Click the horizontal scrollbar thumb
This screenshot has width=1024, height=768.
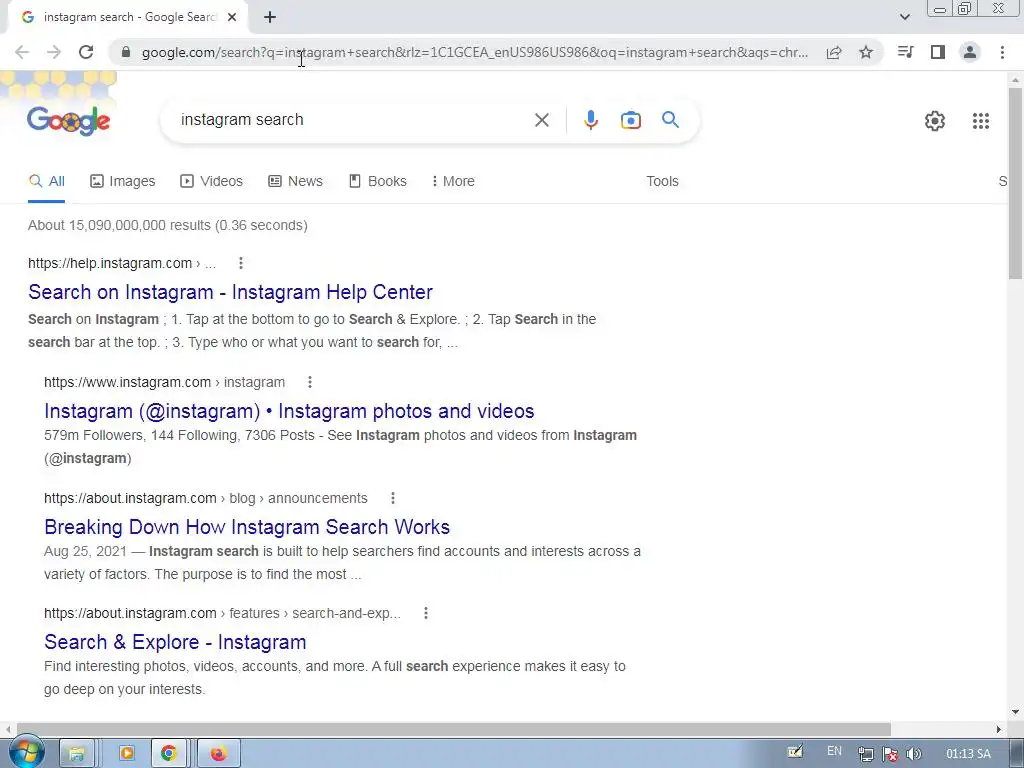[454, 729]
